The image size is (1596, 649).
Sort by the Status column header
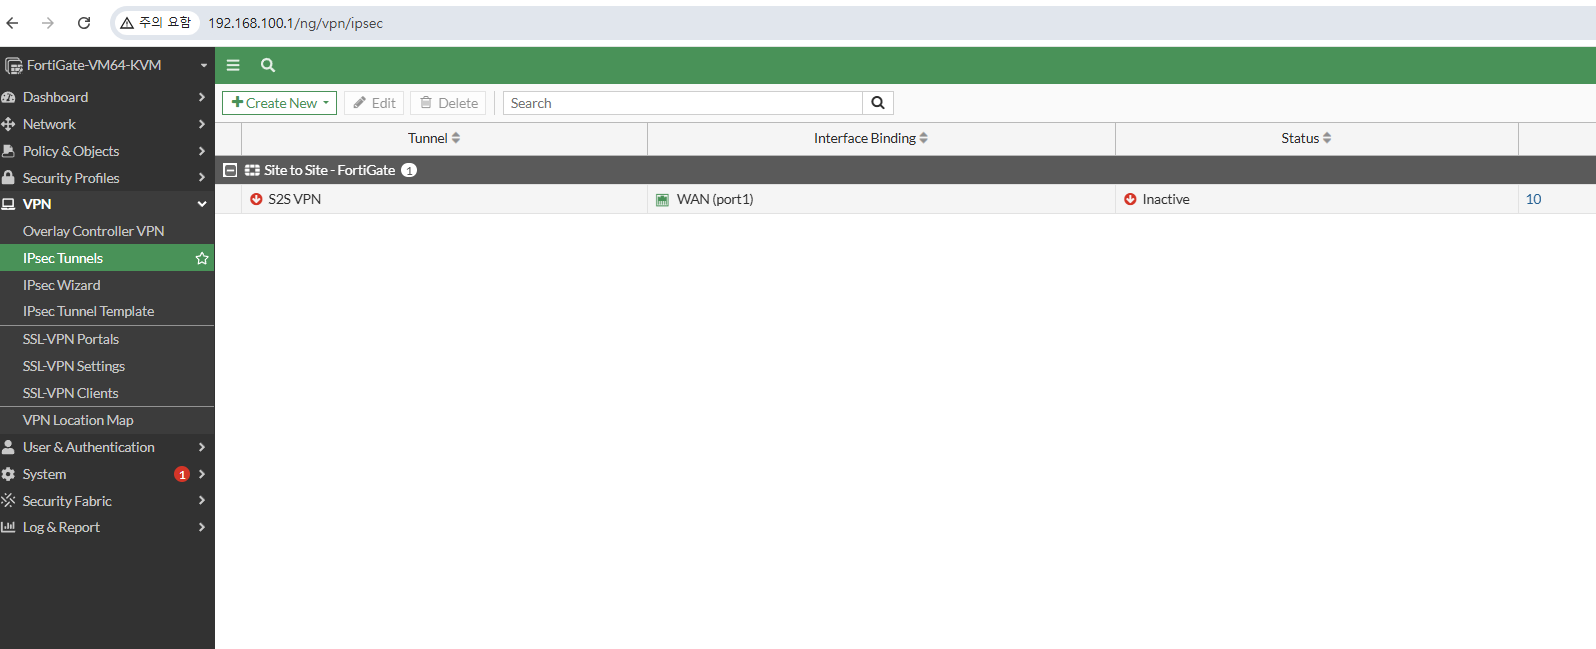[x=1306, y=138]
